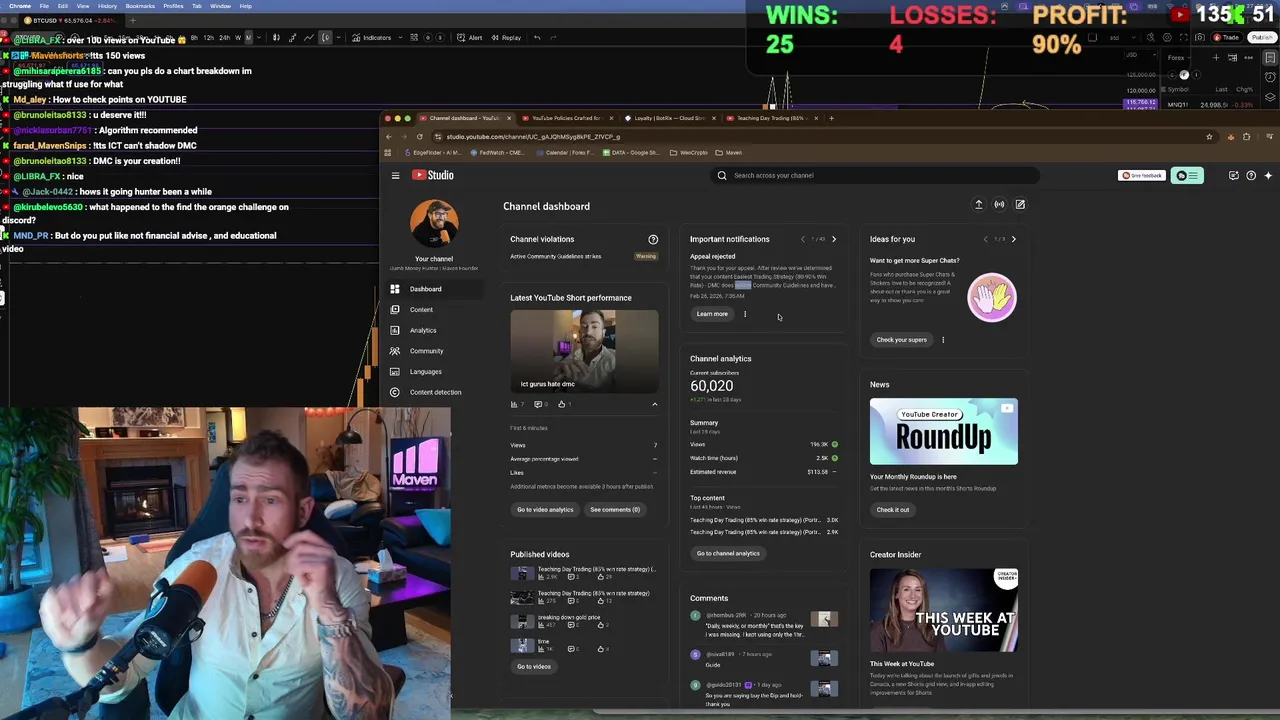Click the upload videos icon on dashboard

click(x=979, y=204)
